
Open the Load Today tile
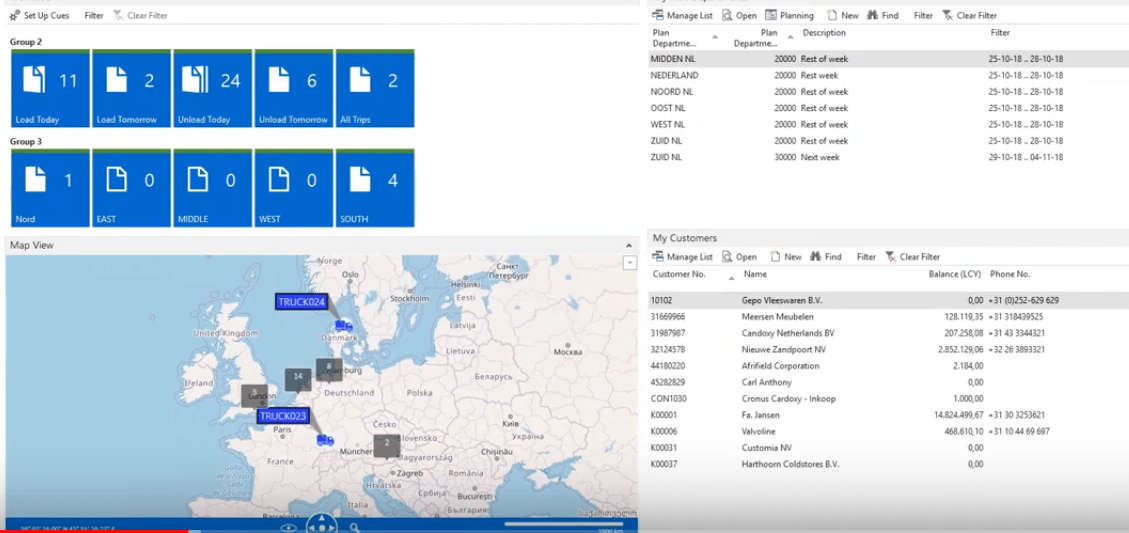click(x=50, y=89)
